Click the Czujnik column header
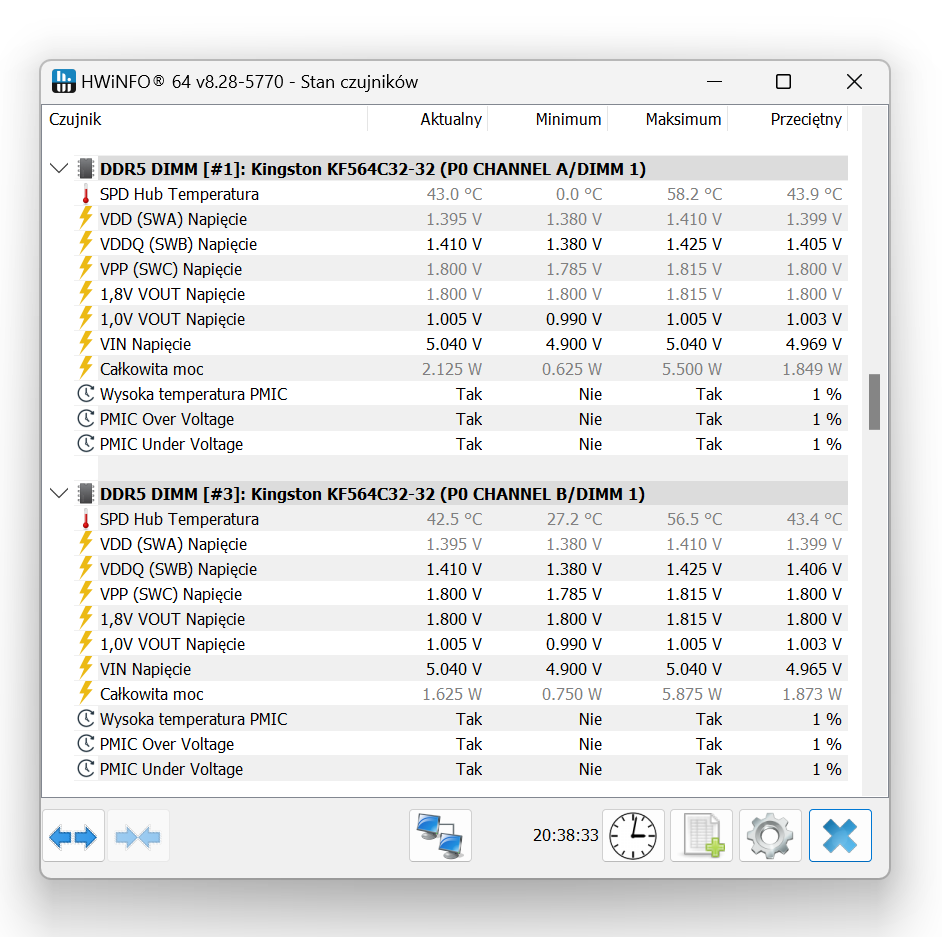 (76, 119)
